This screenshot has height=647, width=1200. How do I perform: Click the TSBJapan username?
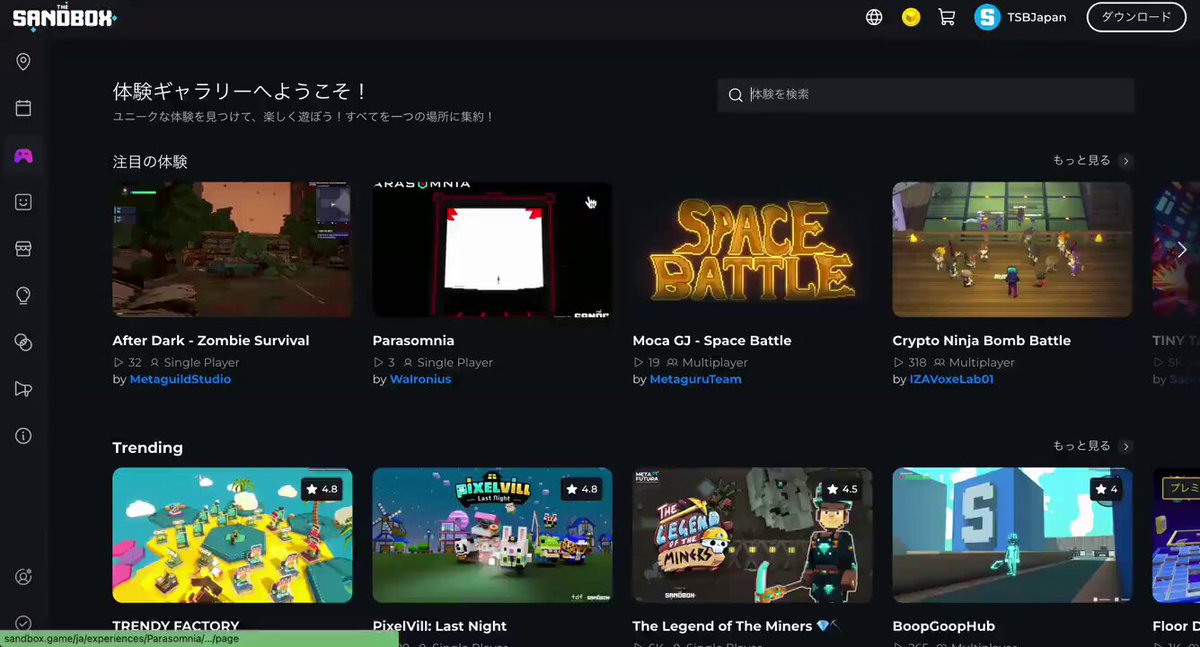click(1037, 17)
